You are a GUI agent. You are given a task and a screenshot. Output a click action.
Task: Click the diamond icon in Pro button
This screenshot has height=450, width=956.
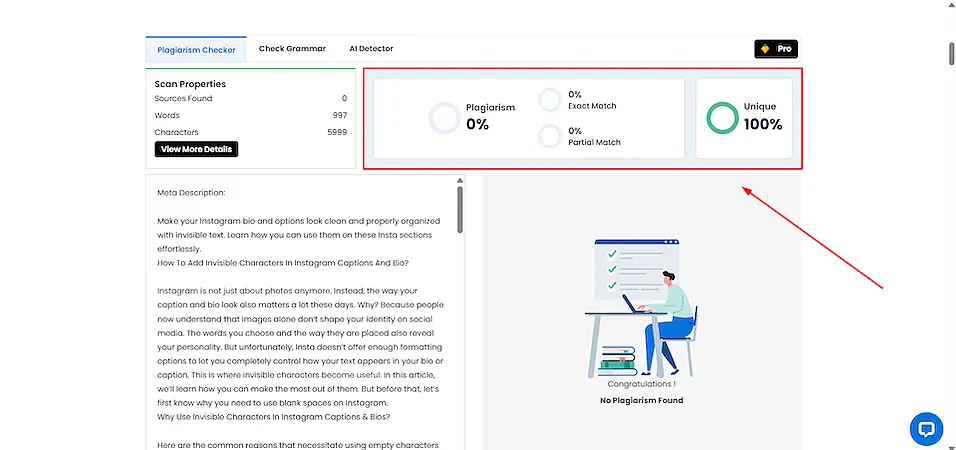(x=765, y=49)
